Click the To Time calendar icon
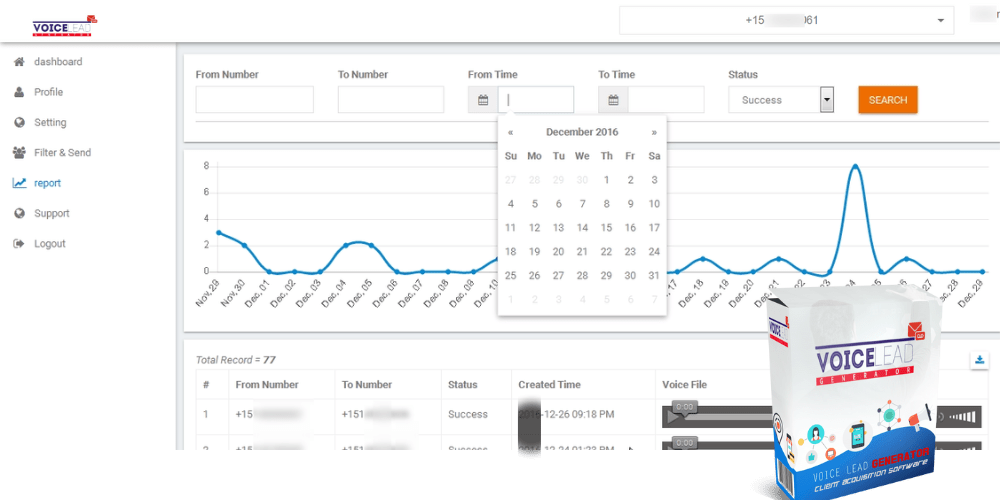Image resolution: width=1000 pixels, height=500 pixels. (x=613, y=100)
